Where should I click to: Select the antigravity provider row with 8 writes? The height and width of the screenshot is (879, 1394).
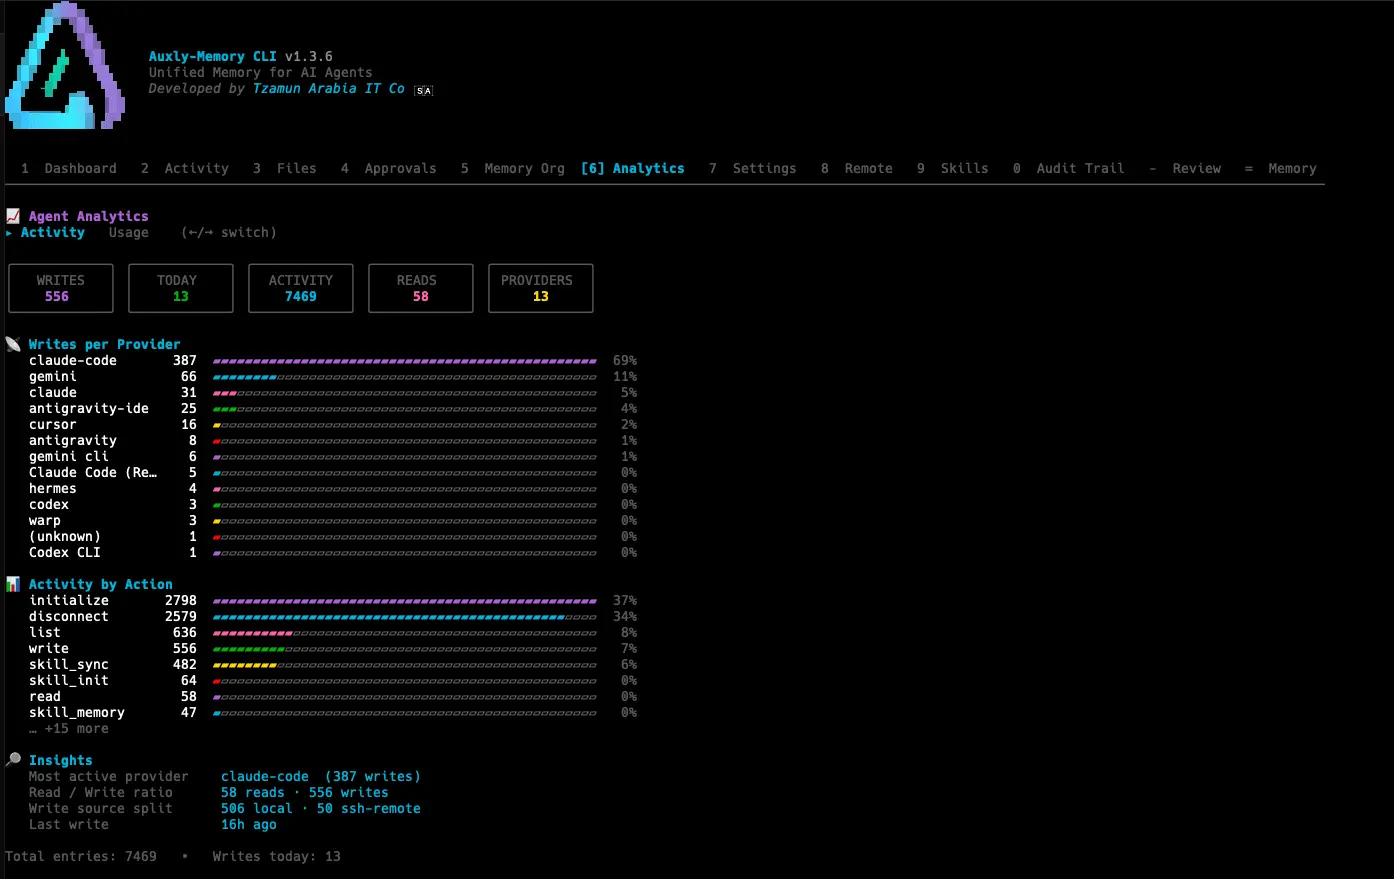click(333, 440)
